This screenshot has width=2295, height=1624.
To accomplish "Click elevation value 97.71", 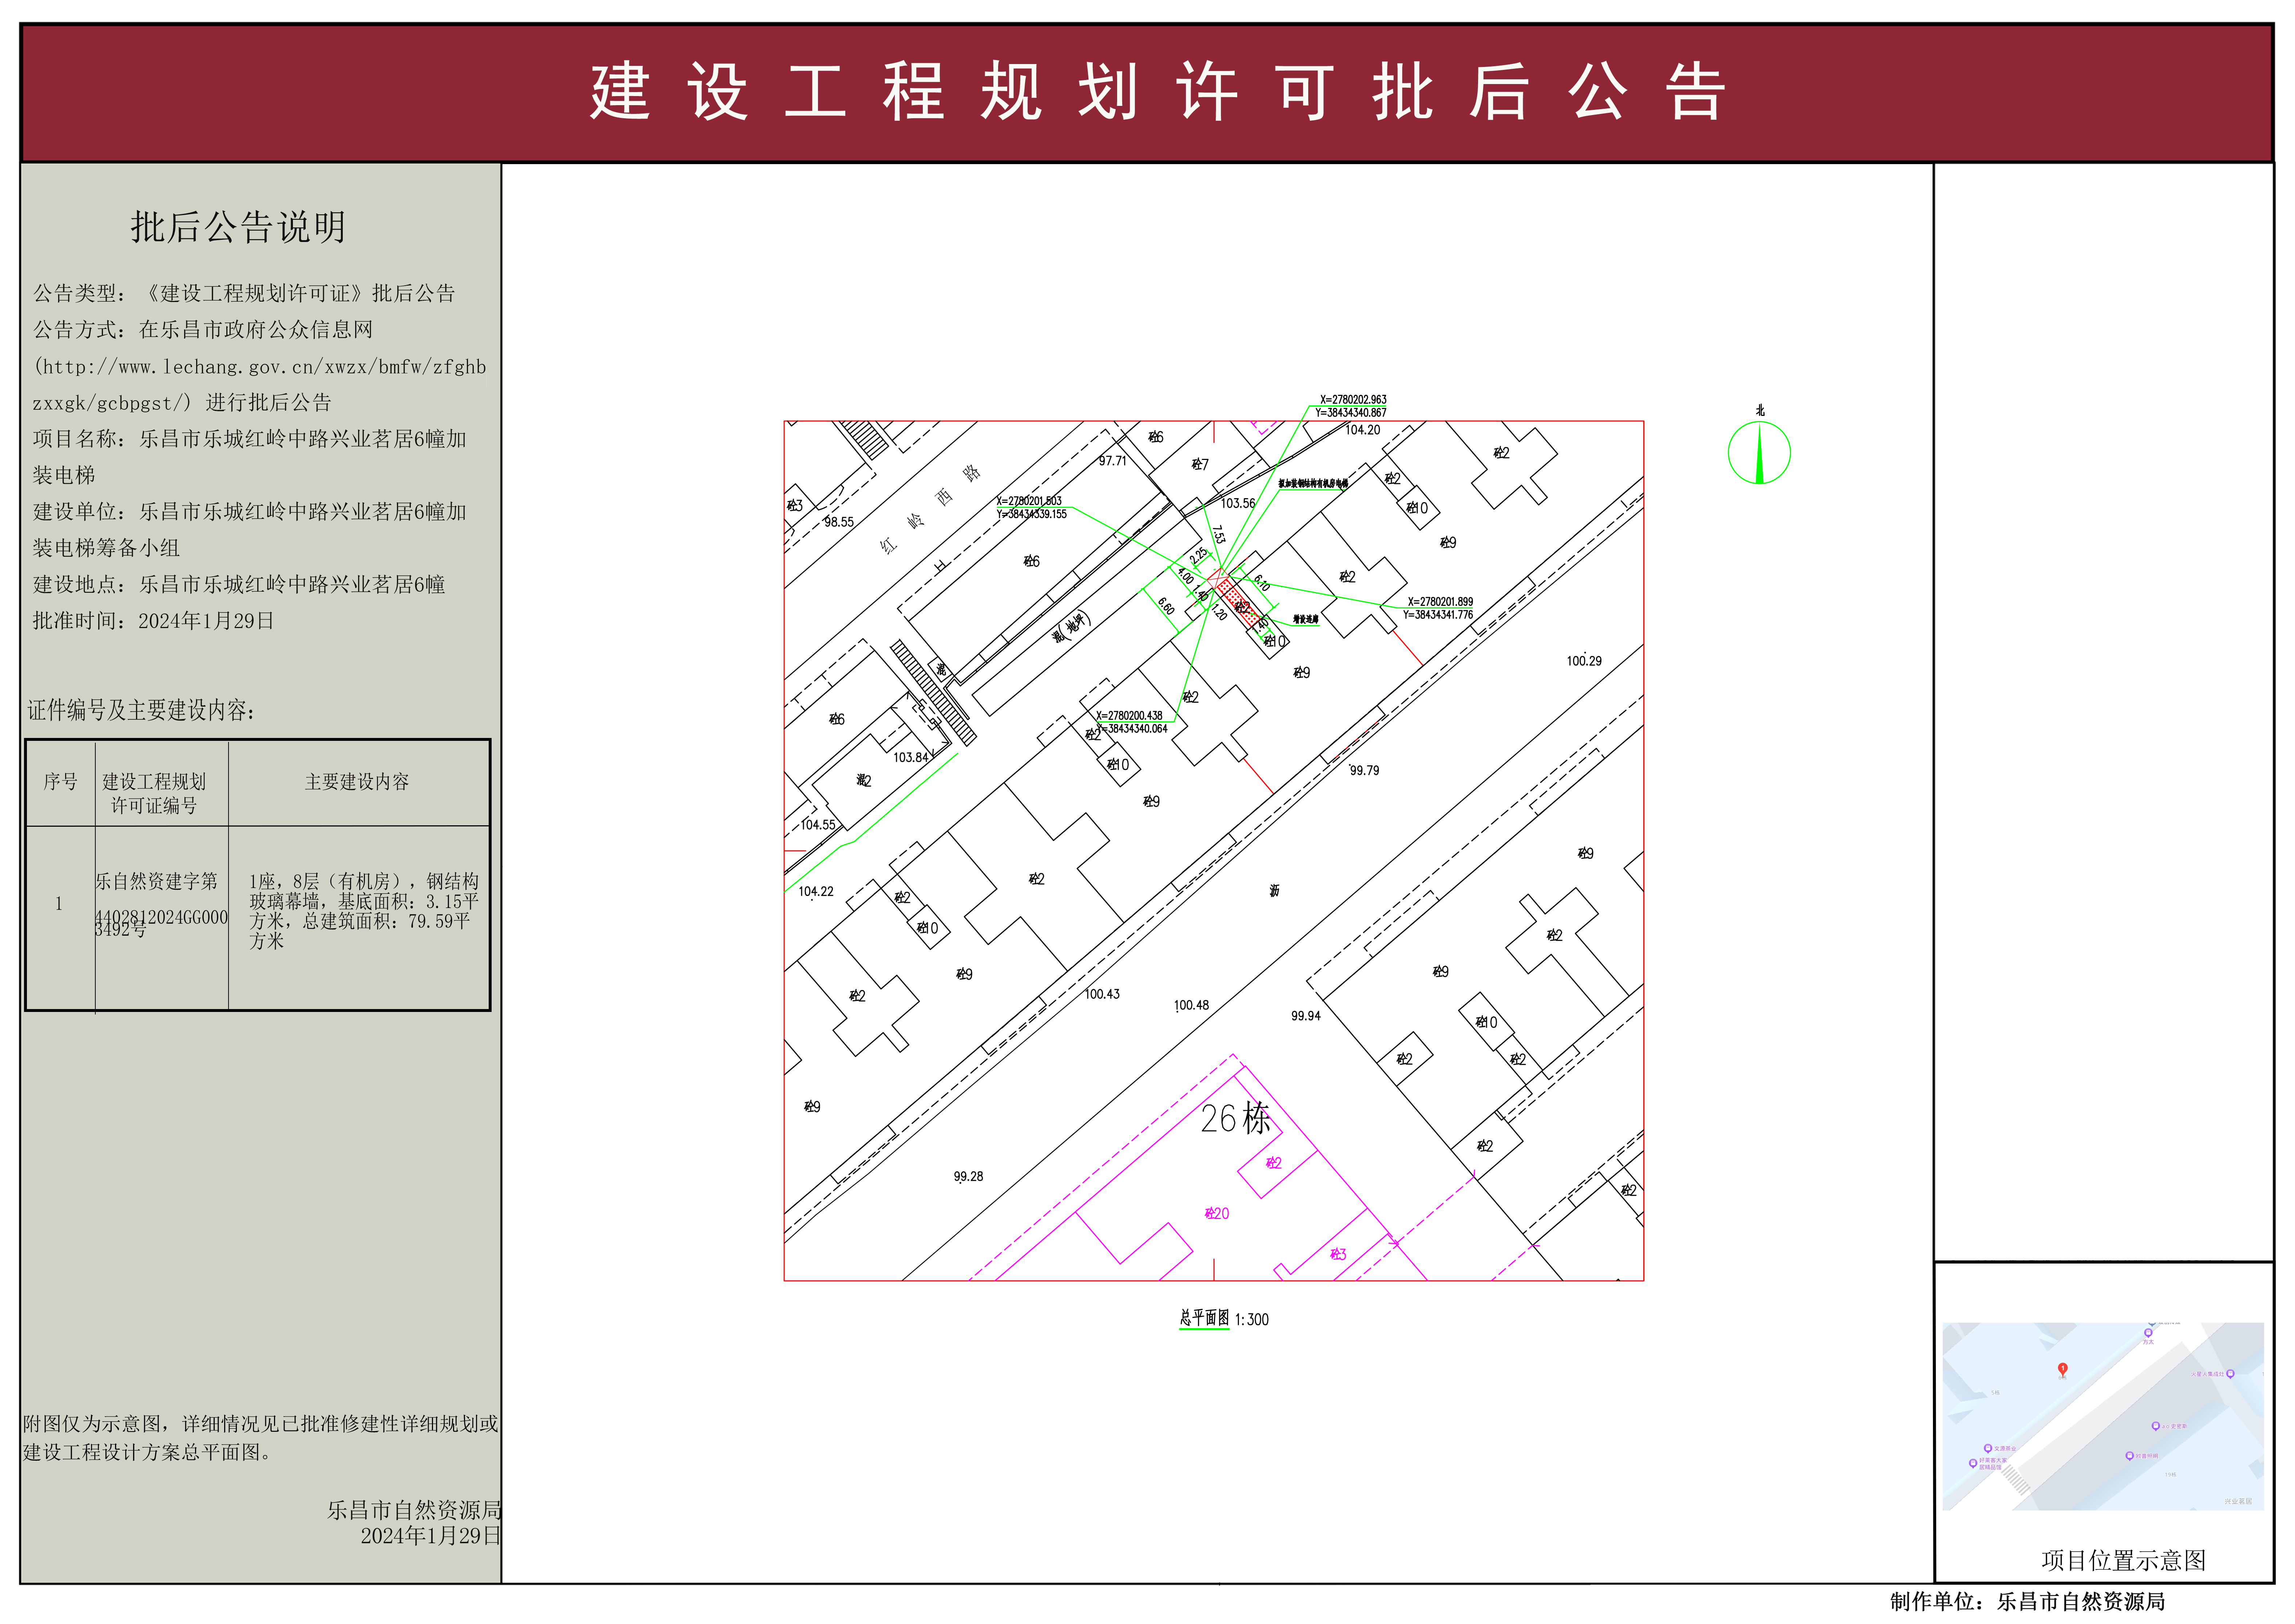I will point(1113,461).
